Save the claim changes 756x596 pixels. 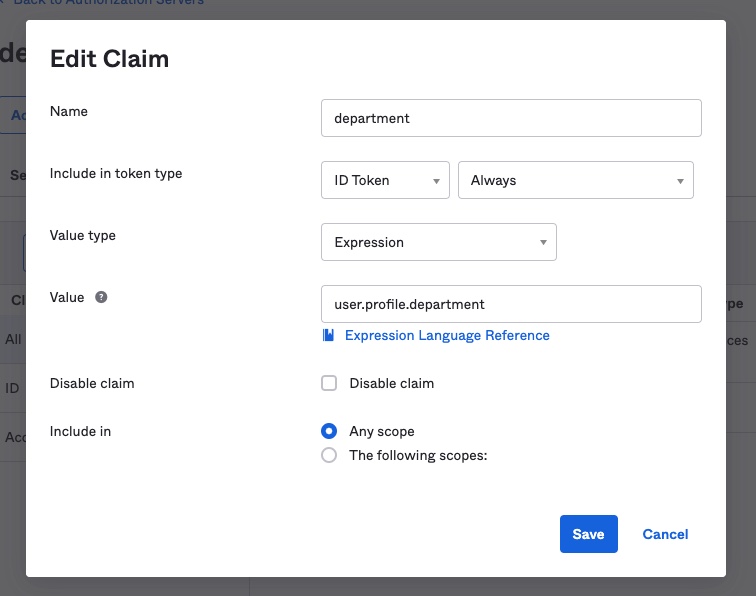(588, 534)
